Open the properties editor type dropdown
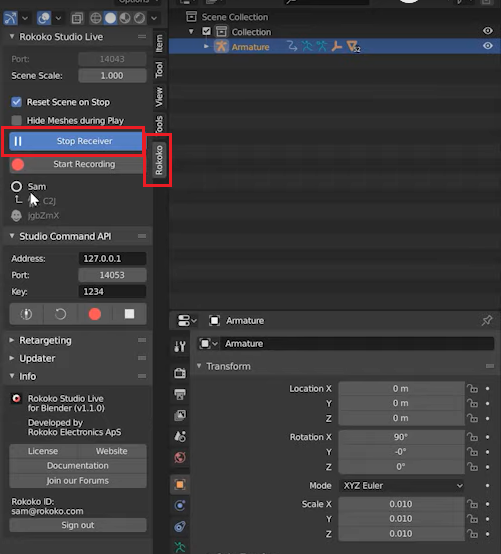 pos(187,321)
